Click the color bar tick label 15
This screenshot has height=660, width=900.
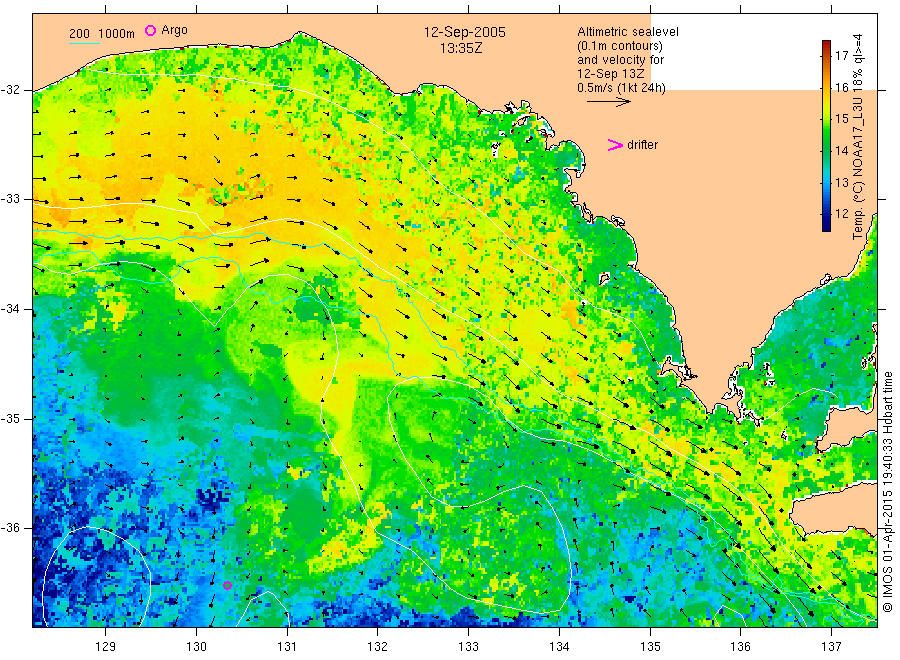coord(841,119)
